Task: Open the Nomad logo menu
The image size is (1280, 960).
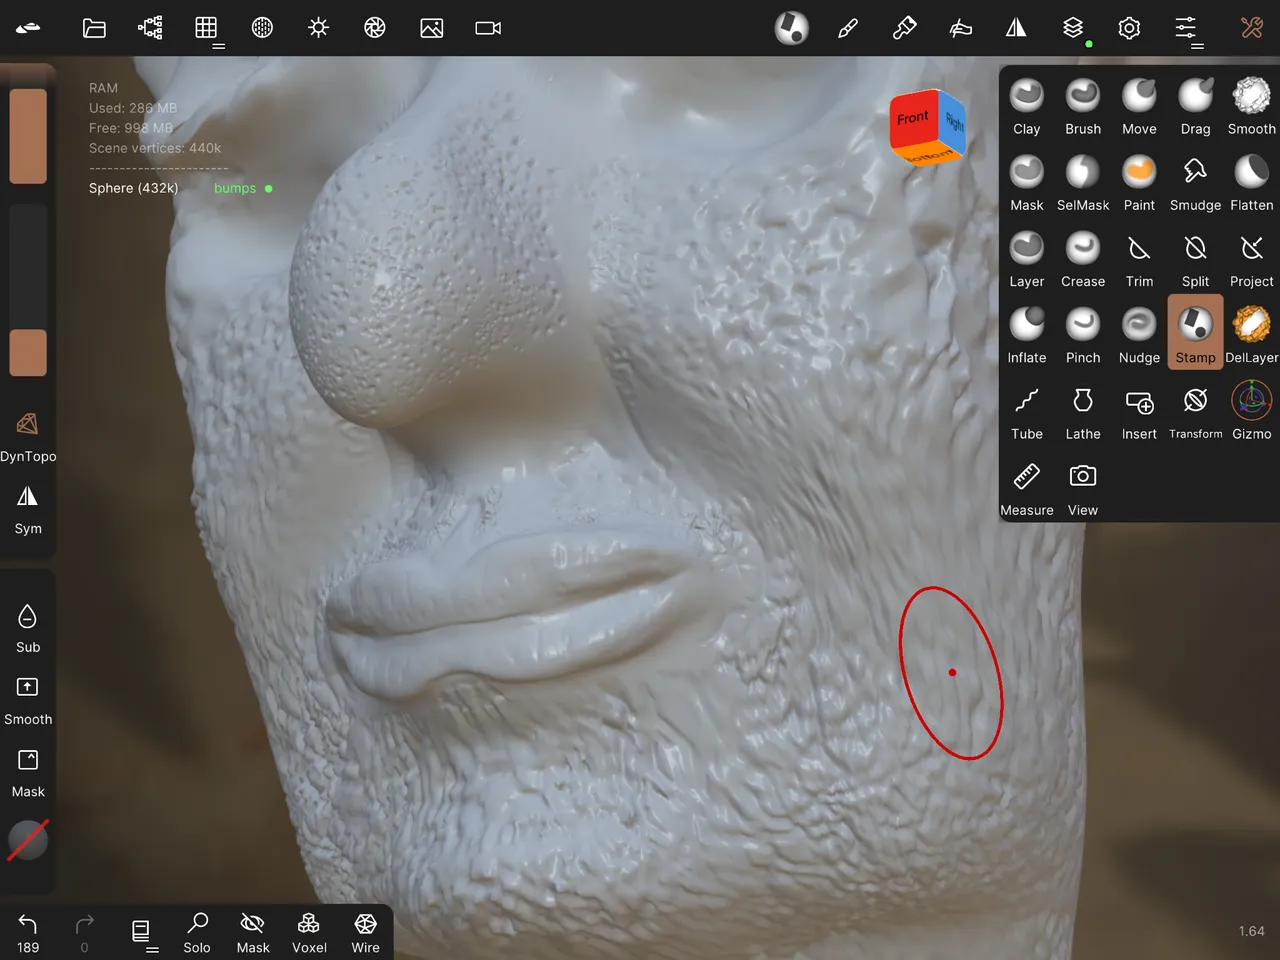Action: [x=28, y=28]
